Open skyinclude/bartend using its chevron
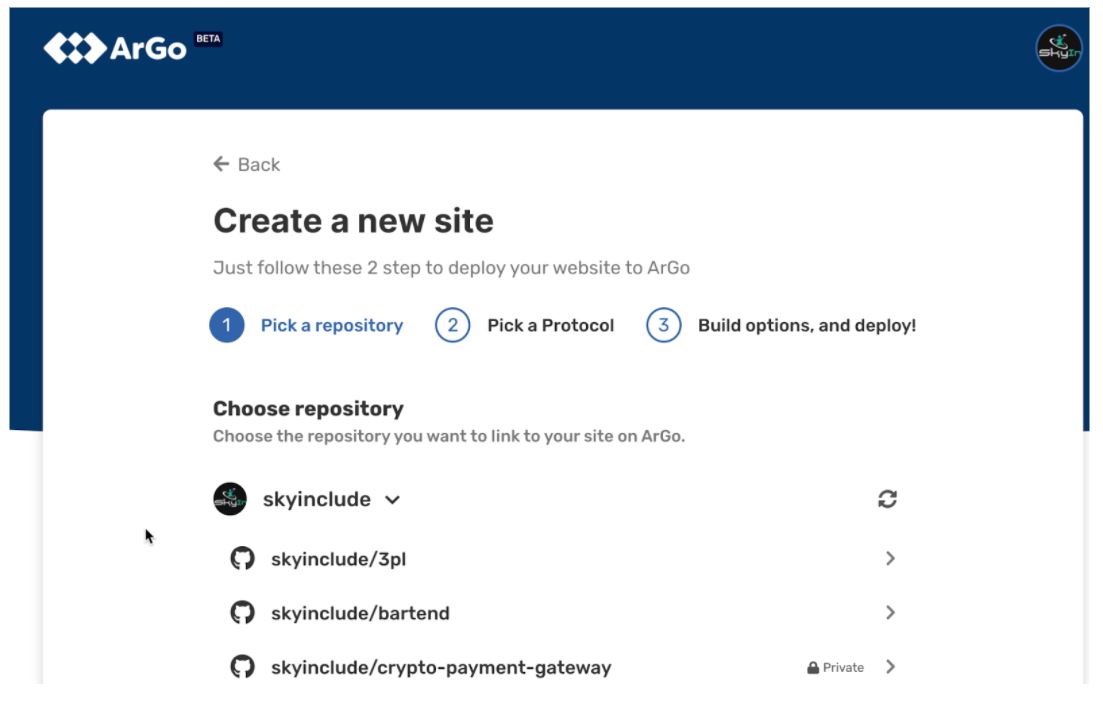This screenshot has width=1103, height=727. pyautogui.click(x=890, y=613)
